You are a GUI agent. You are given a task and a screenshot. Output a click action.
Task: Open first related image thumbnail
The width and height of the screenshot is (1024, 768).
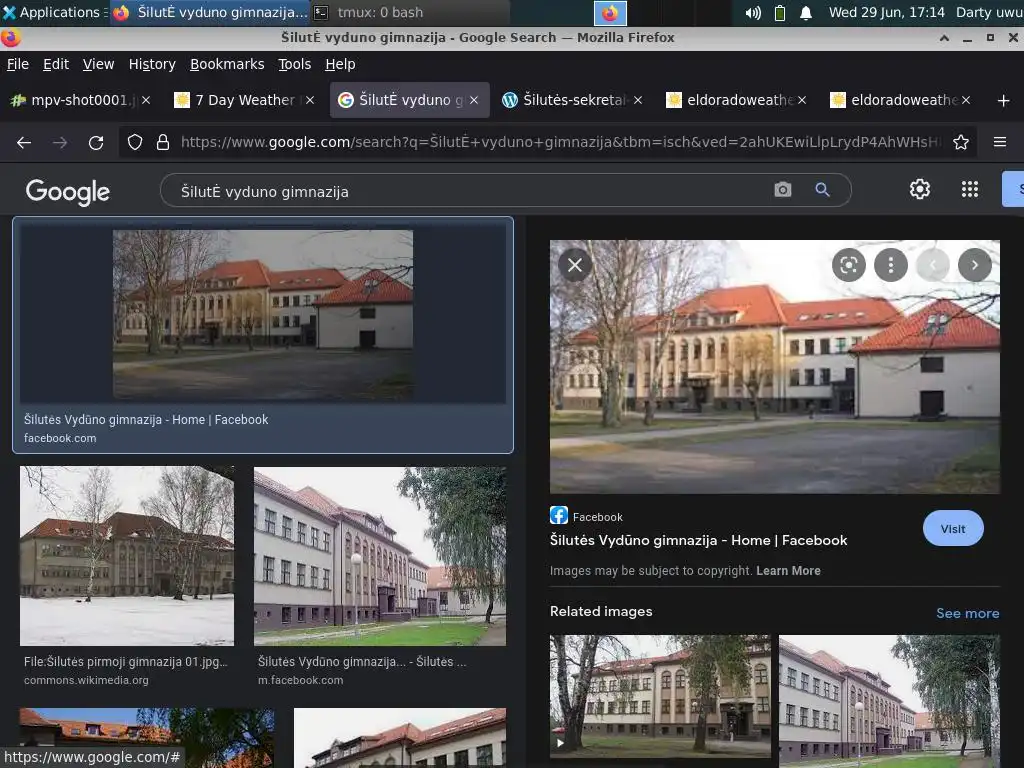point(660,696)
